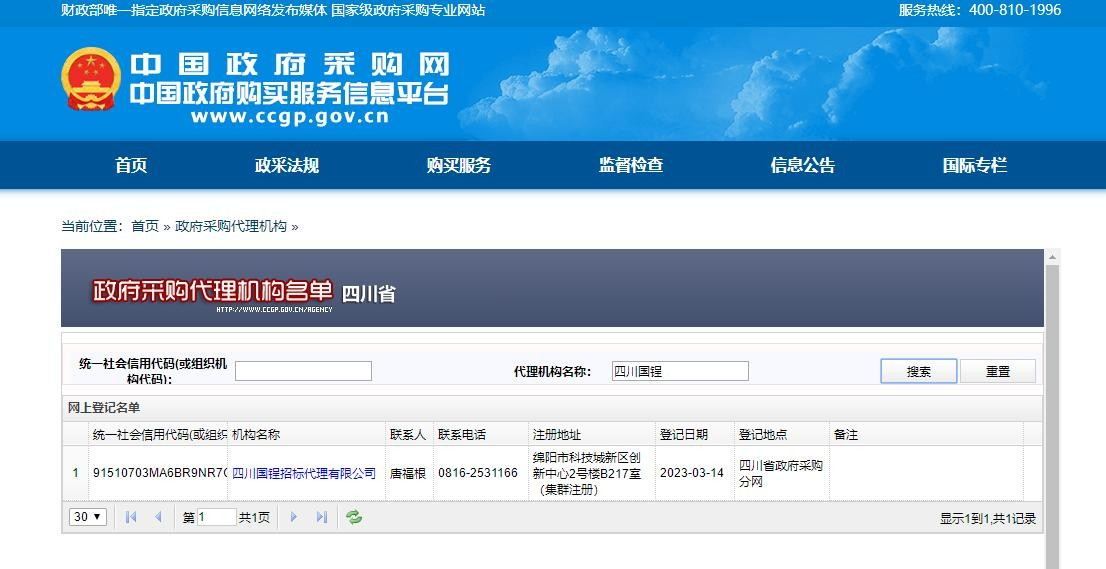The height and width of the screenshot is (569, 1106).
Task: Refresh the table with the green reload icon
Action: (354, 517)
